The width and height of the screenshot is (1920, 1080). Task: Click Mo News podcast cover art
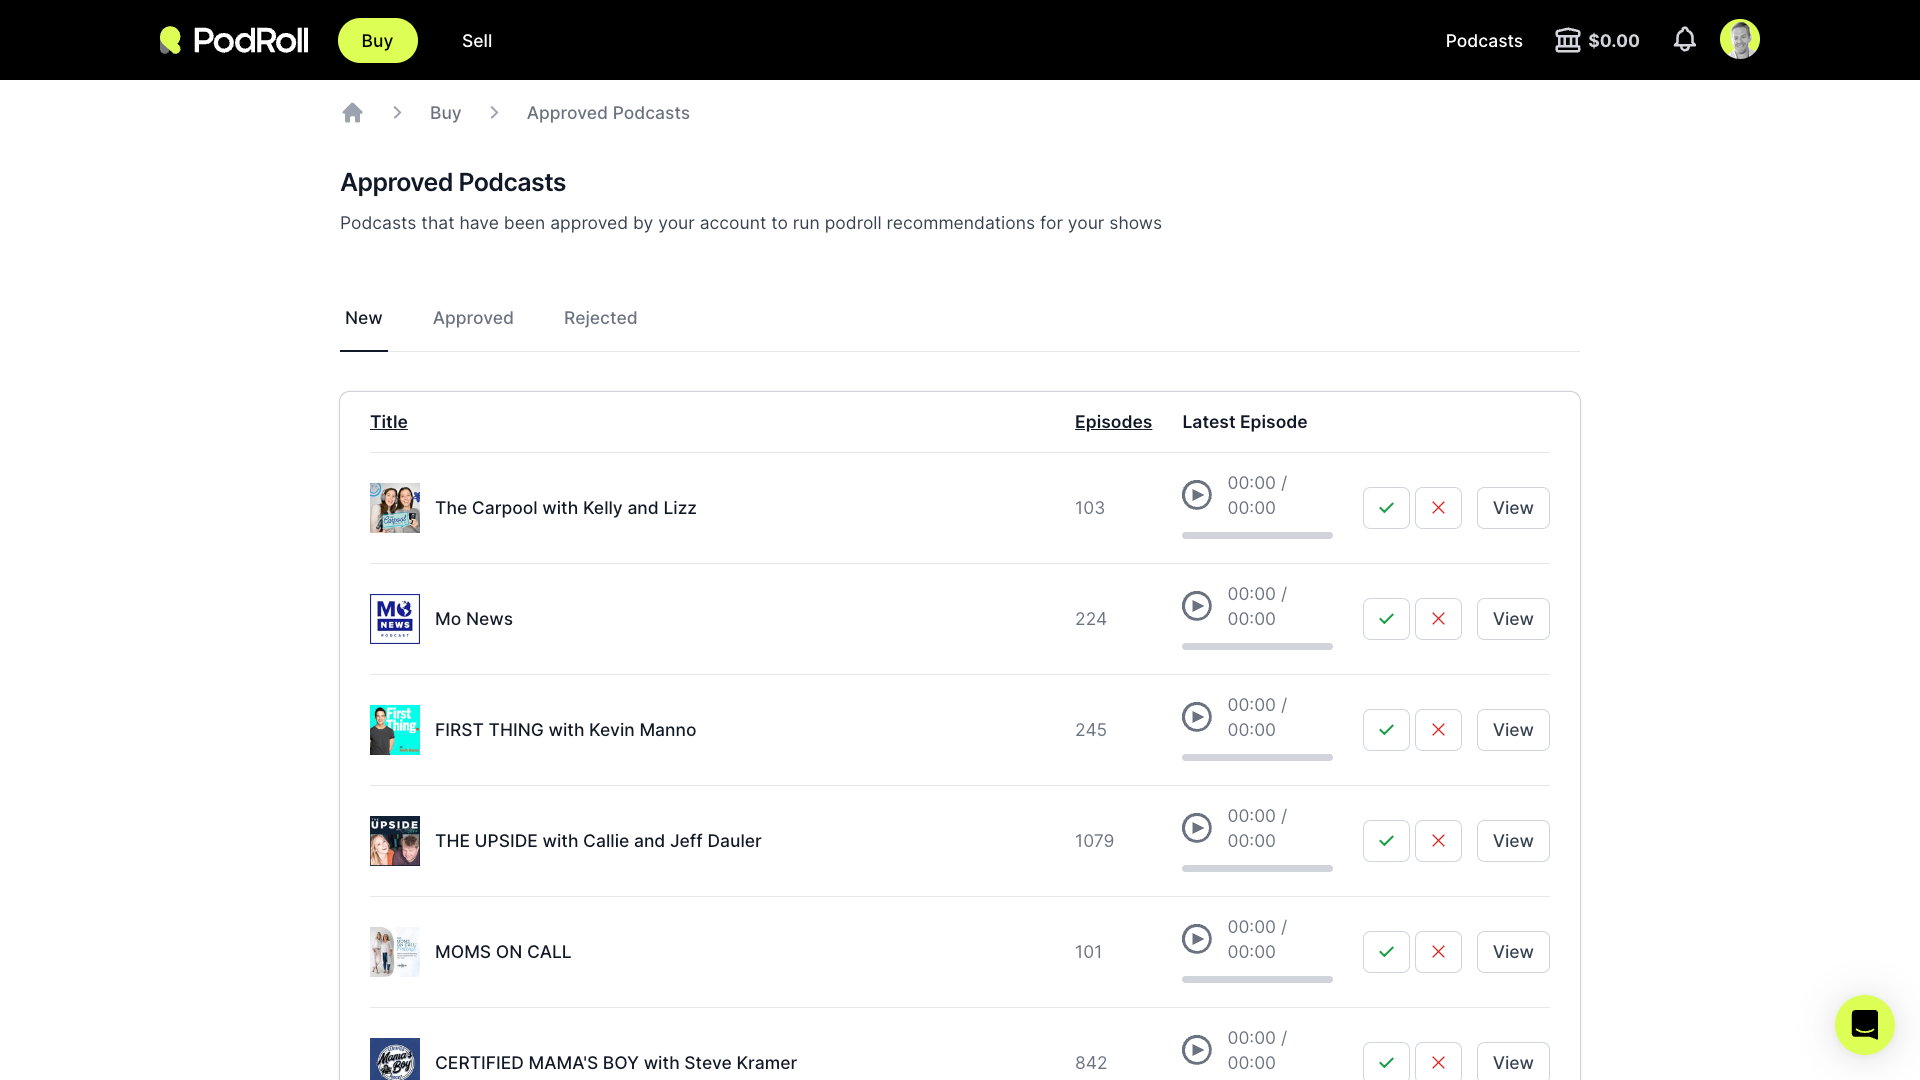[395, 619]
